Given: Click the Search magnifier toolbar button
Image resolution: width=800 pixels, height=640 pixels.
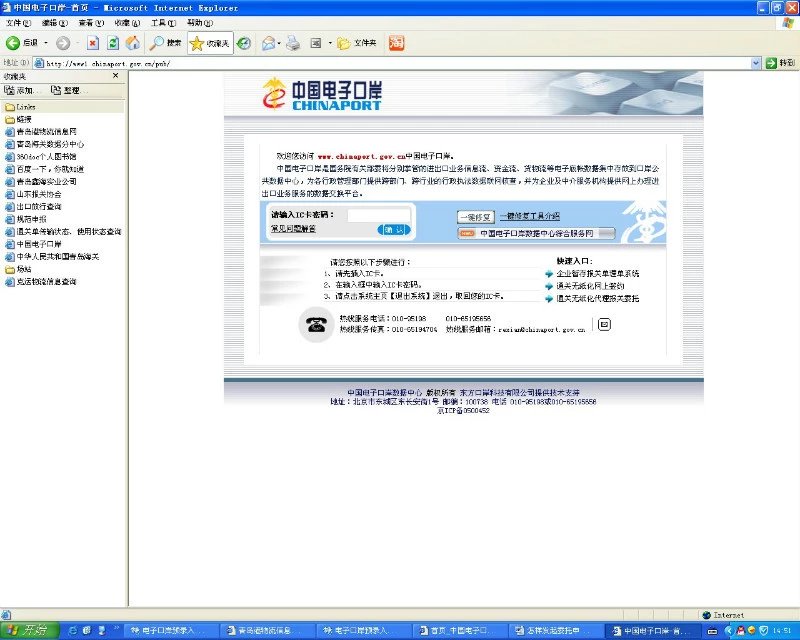Looking at the screenshot, I should [x=165, y=43].
